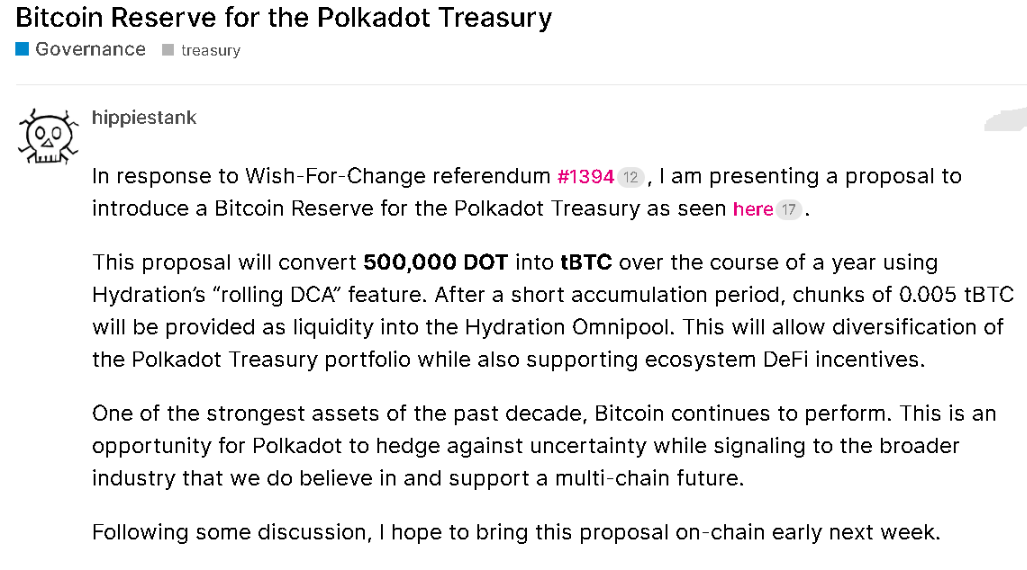Click the bold 500,000 DOT text

click(x=436, y=262)
